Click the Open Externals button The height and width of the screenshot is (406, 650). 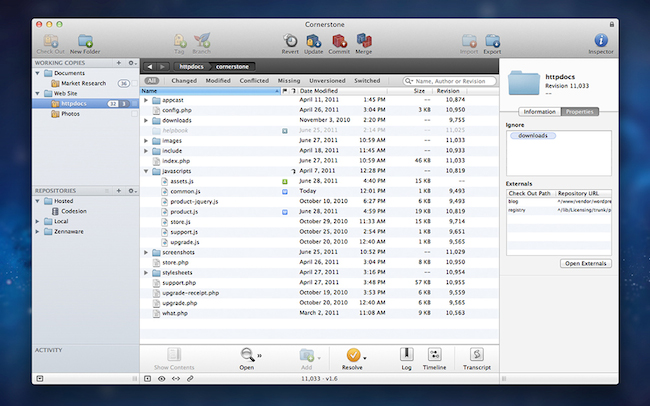pos(585,263)
